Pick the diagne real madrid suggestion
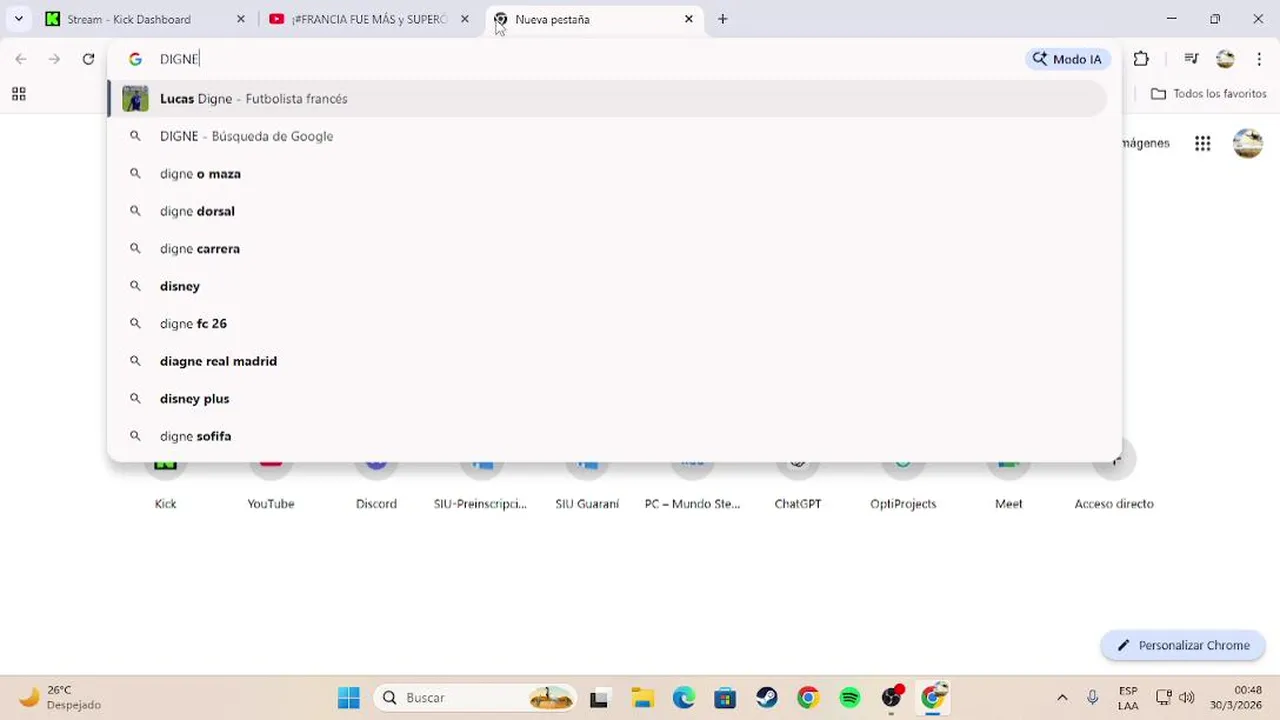Screen dimensions: 1280x720 click(607, 361)
